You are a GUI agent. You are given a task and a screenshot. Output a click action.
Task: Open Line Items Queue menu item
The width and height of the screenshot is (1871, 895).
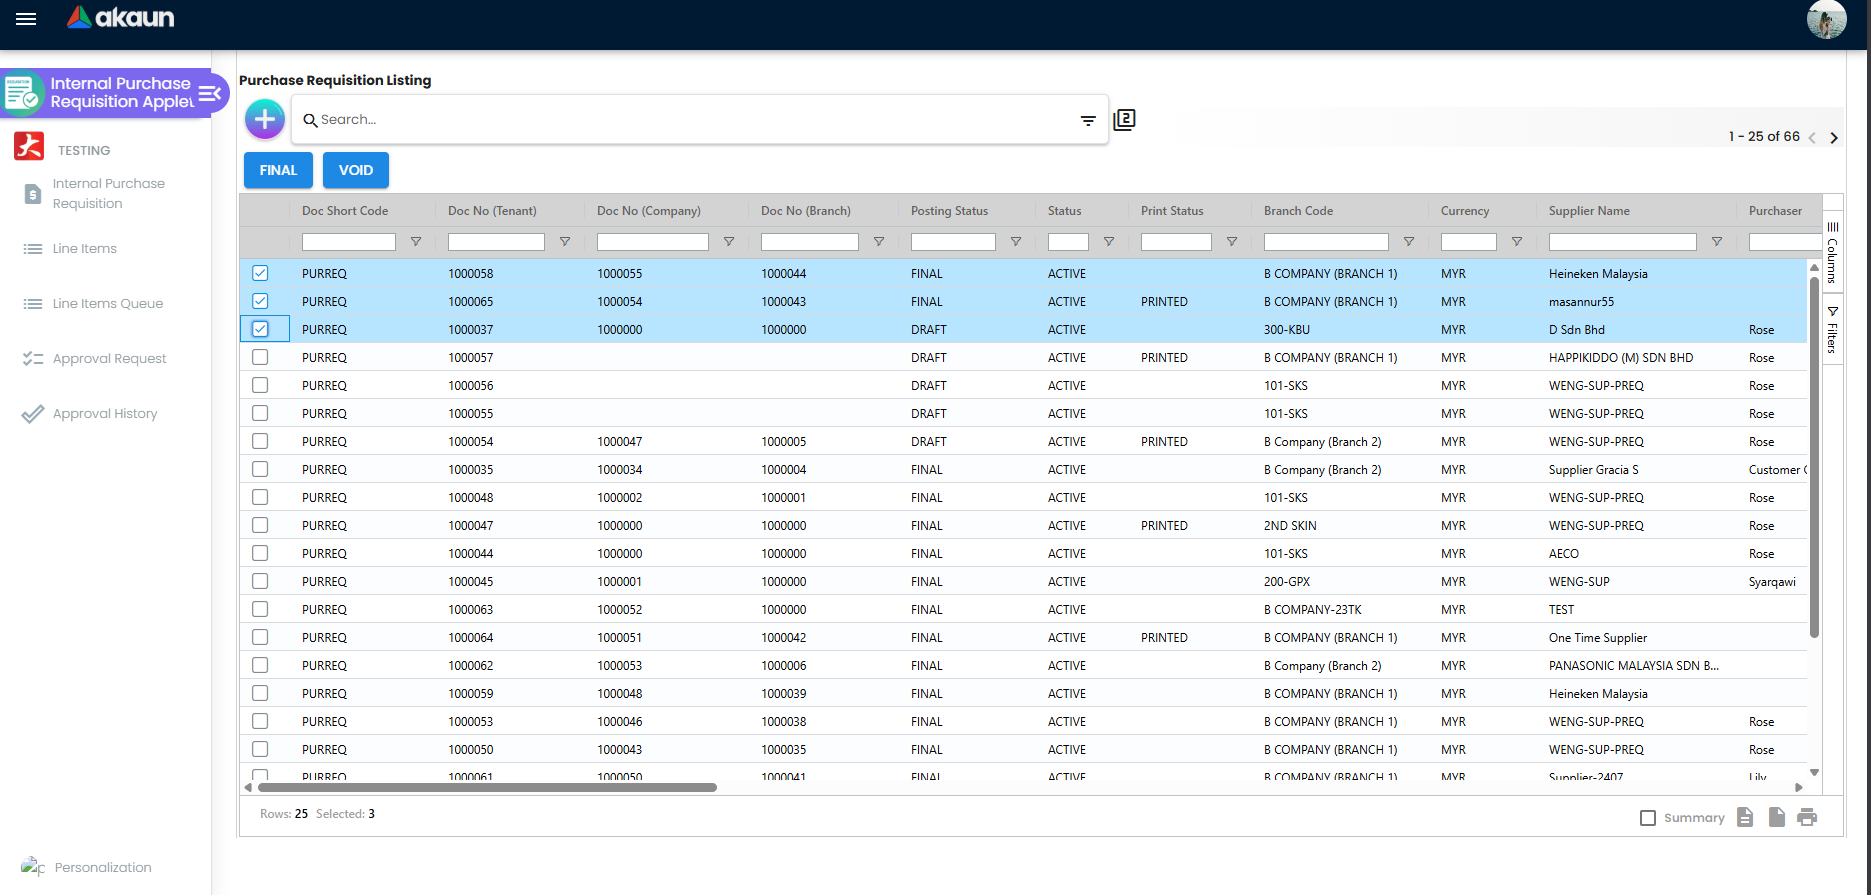[107, 303]
